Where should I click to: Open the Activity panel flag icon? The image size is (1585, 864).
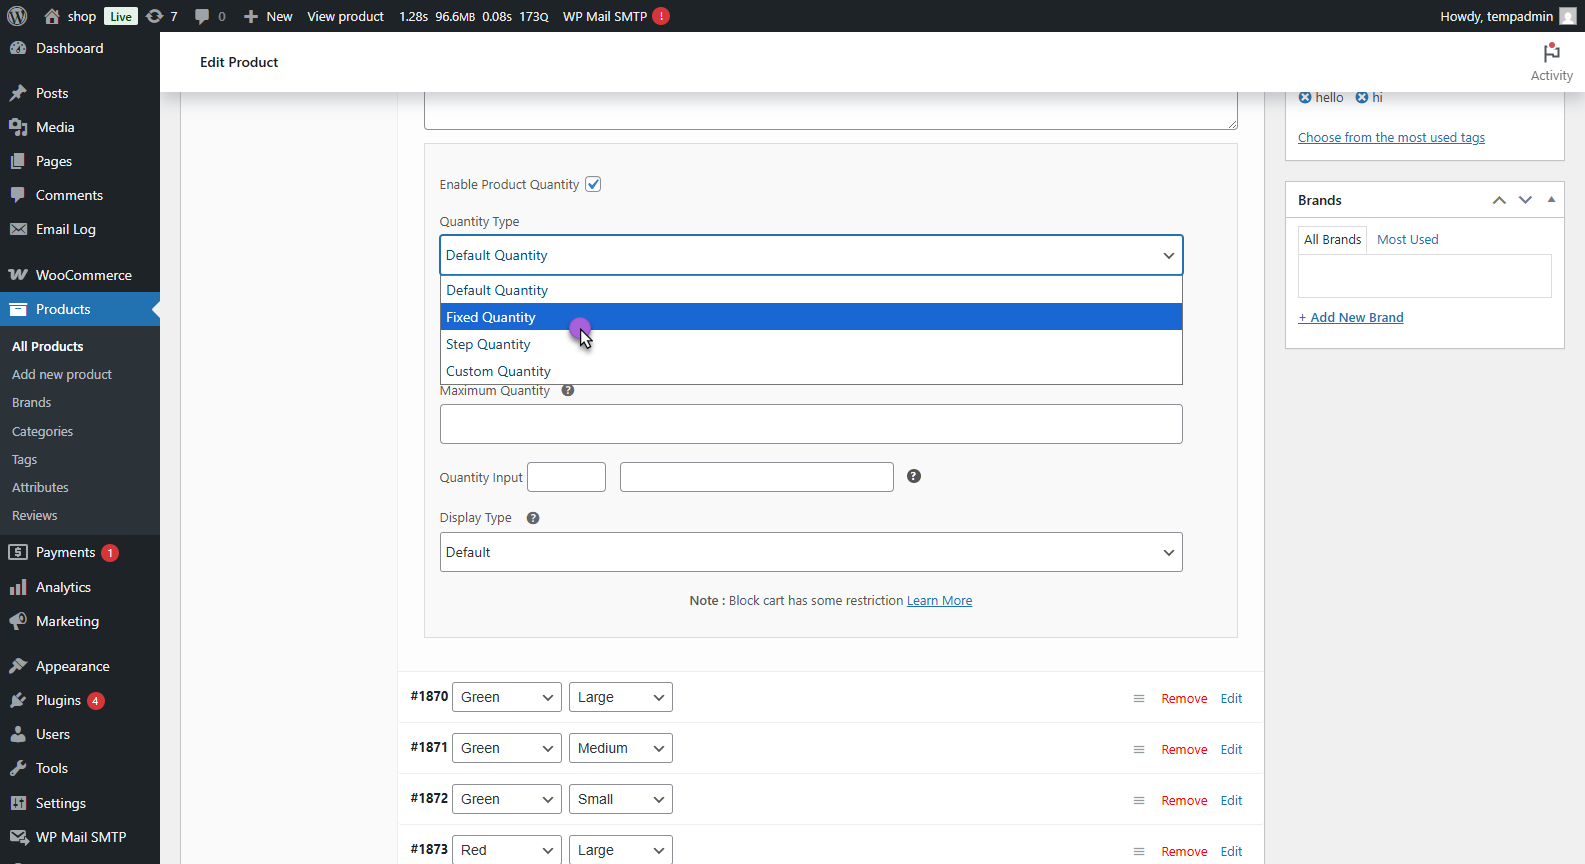point(1551,53)
